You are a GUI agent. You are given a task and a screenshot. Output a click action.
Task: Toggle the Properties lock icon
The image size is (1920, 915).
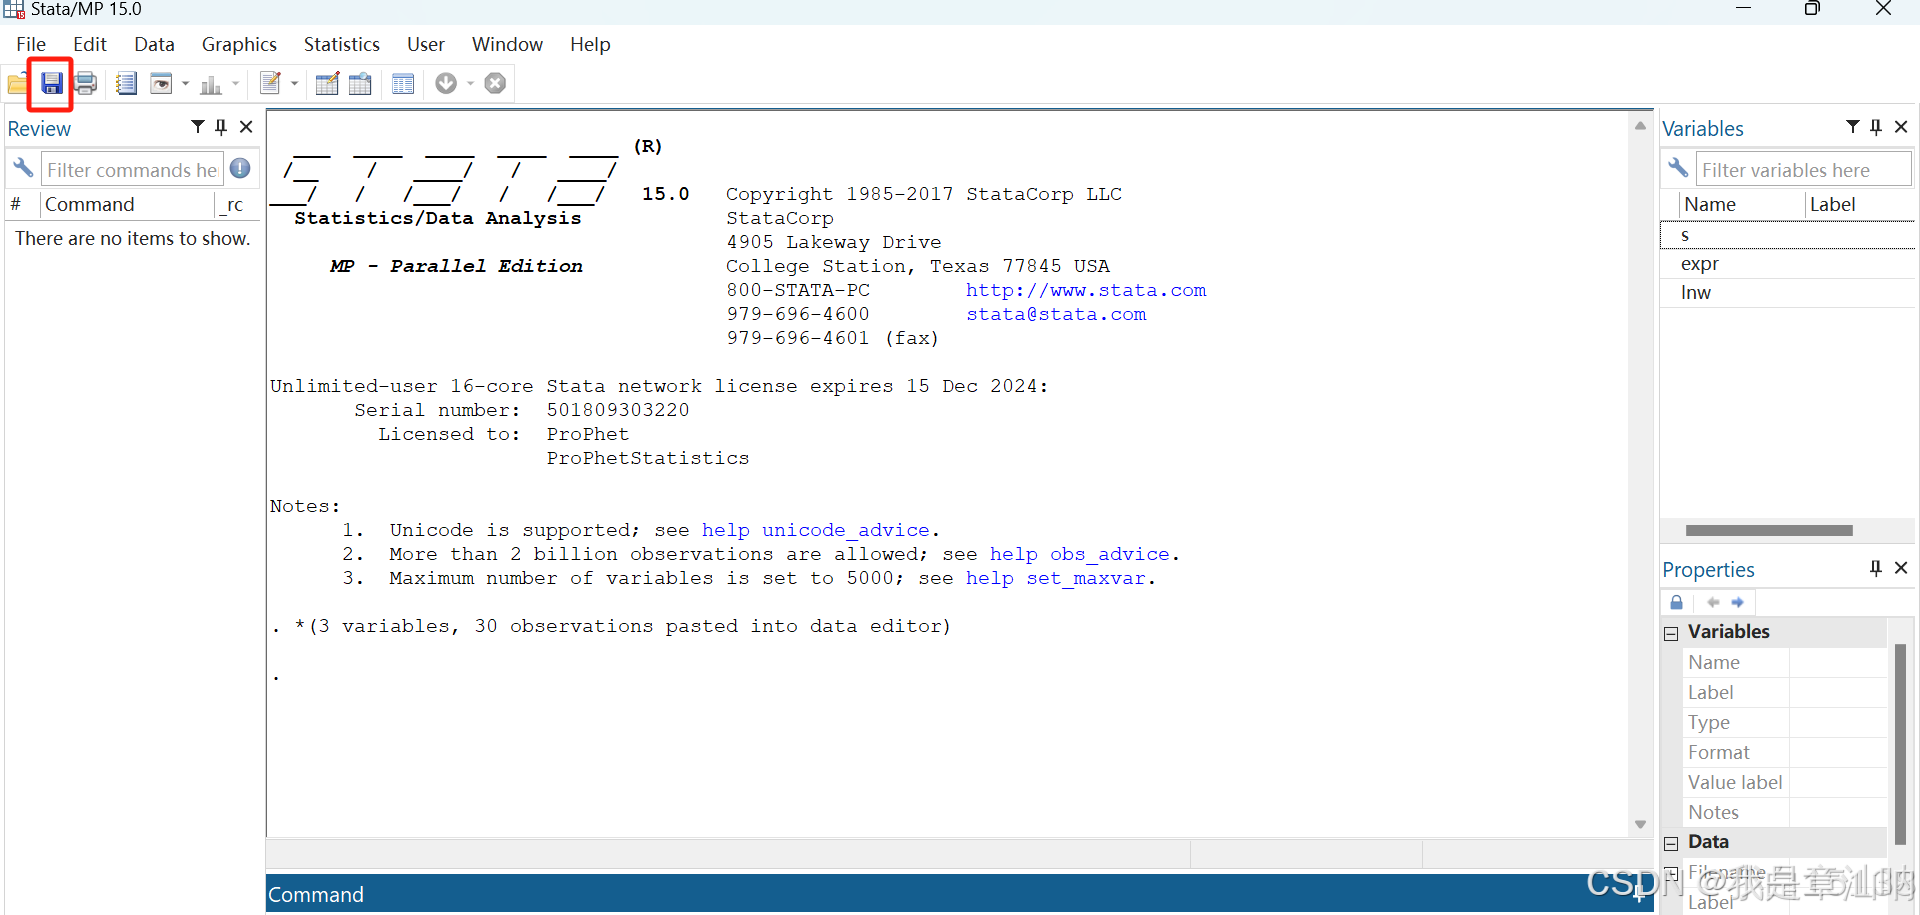[1677, 602]
